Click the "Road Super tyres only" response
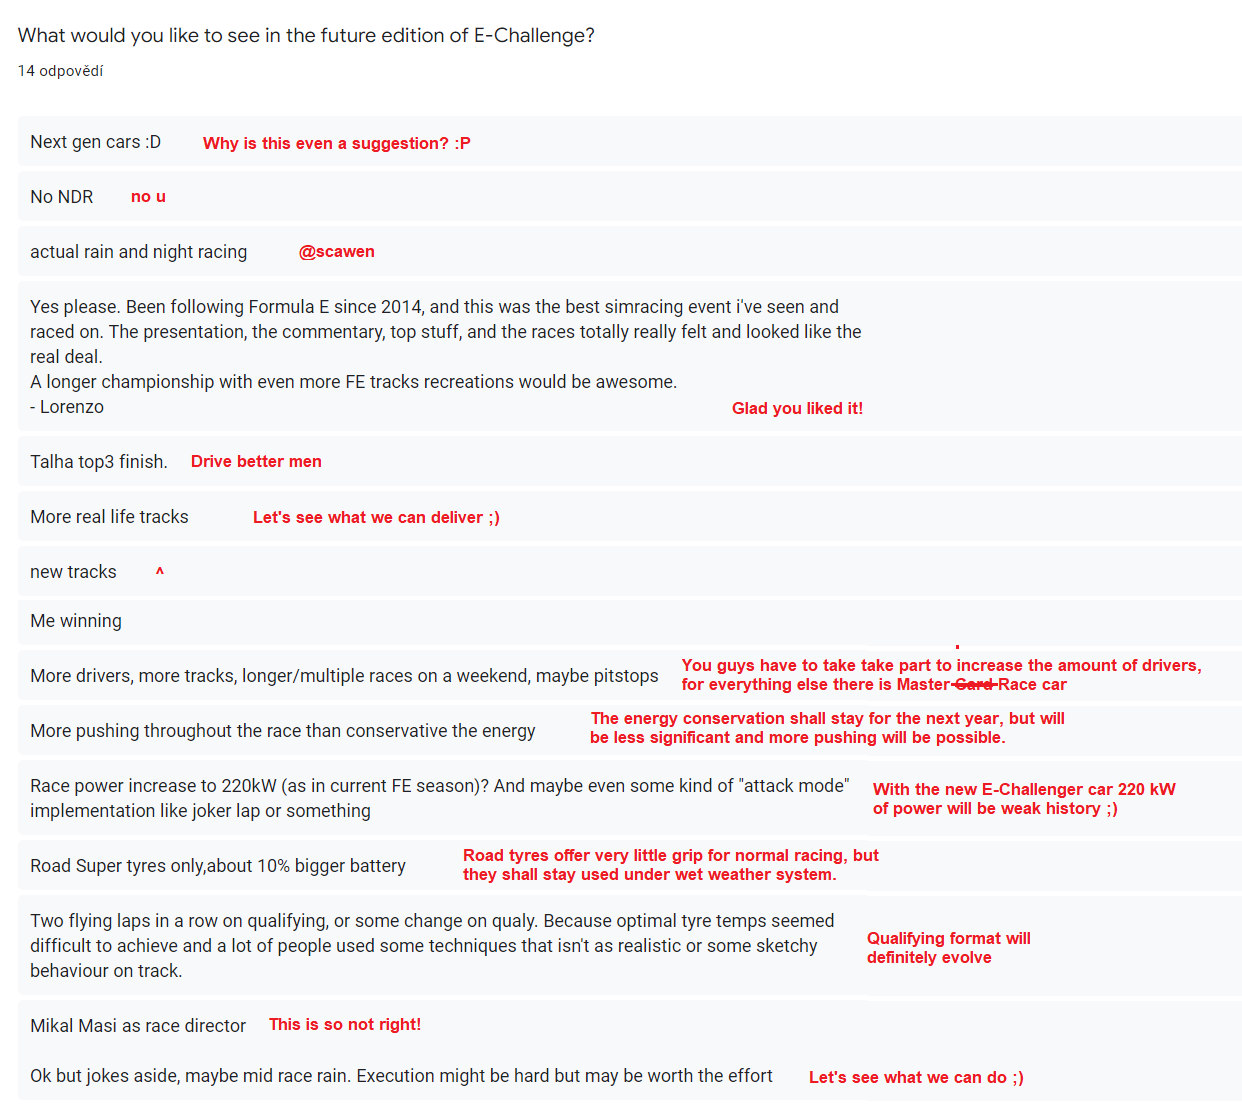Viewport: 1242px width, 1110px height. (218, 866)
